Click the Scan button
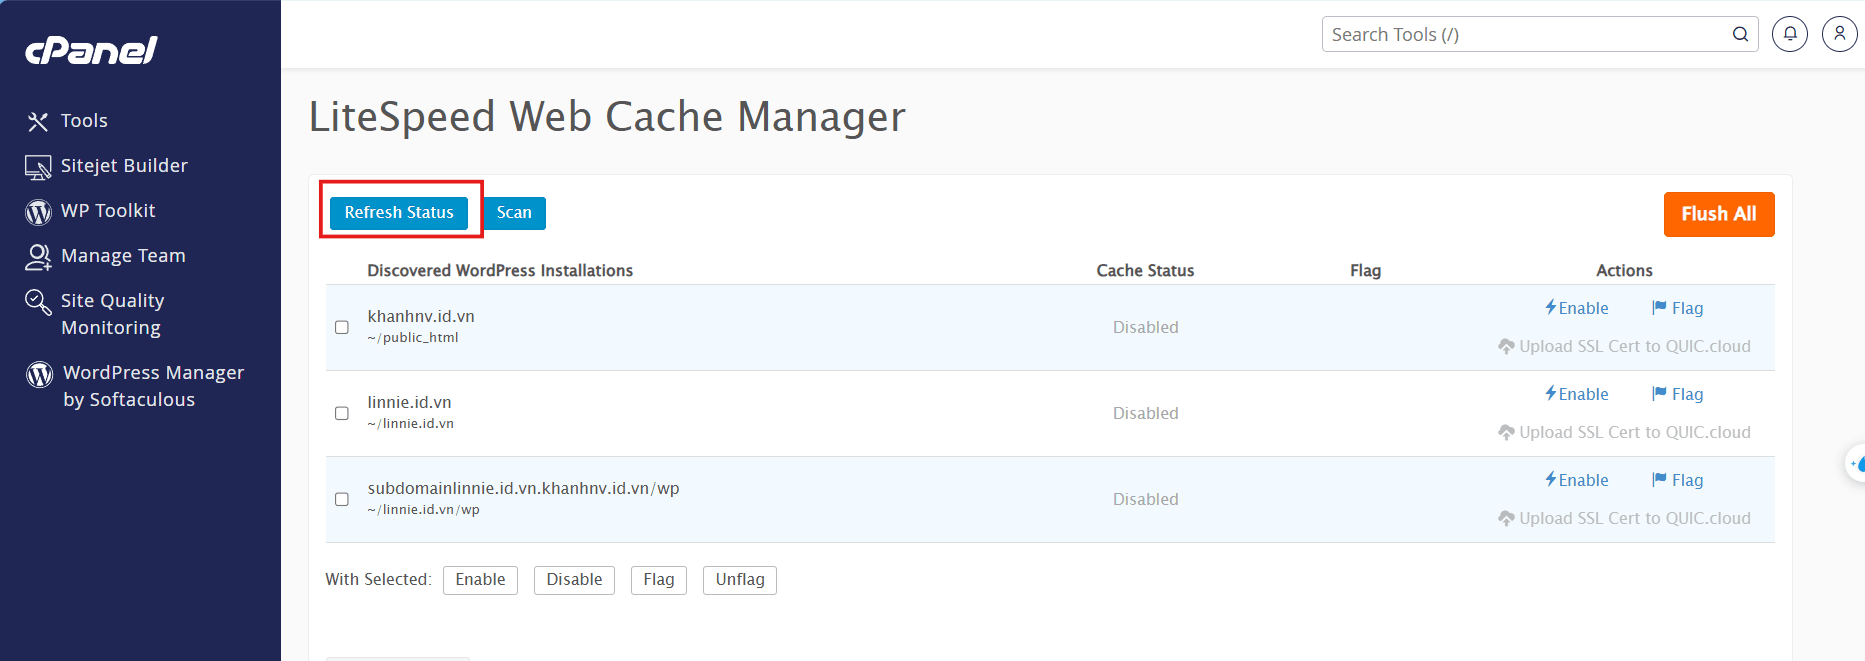The height and width of the screenshot is (661, 1865). (514, 212)
